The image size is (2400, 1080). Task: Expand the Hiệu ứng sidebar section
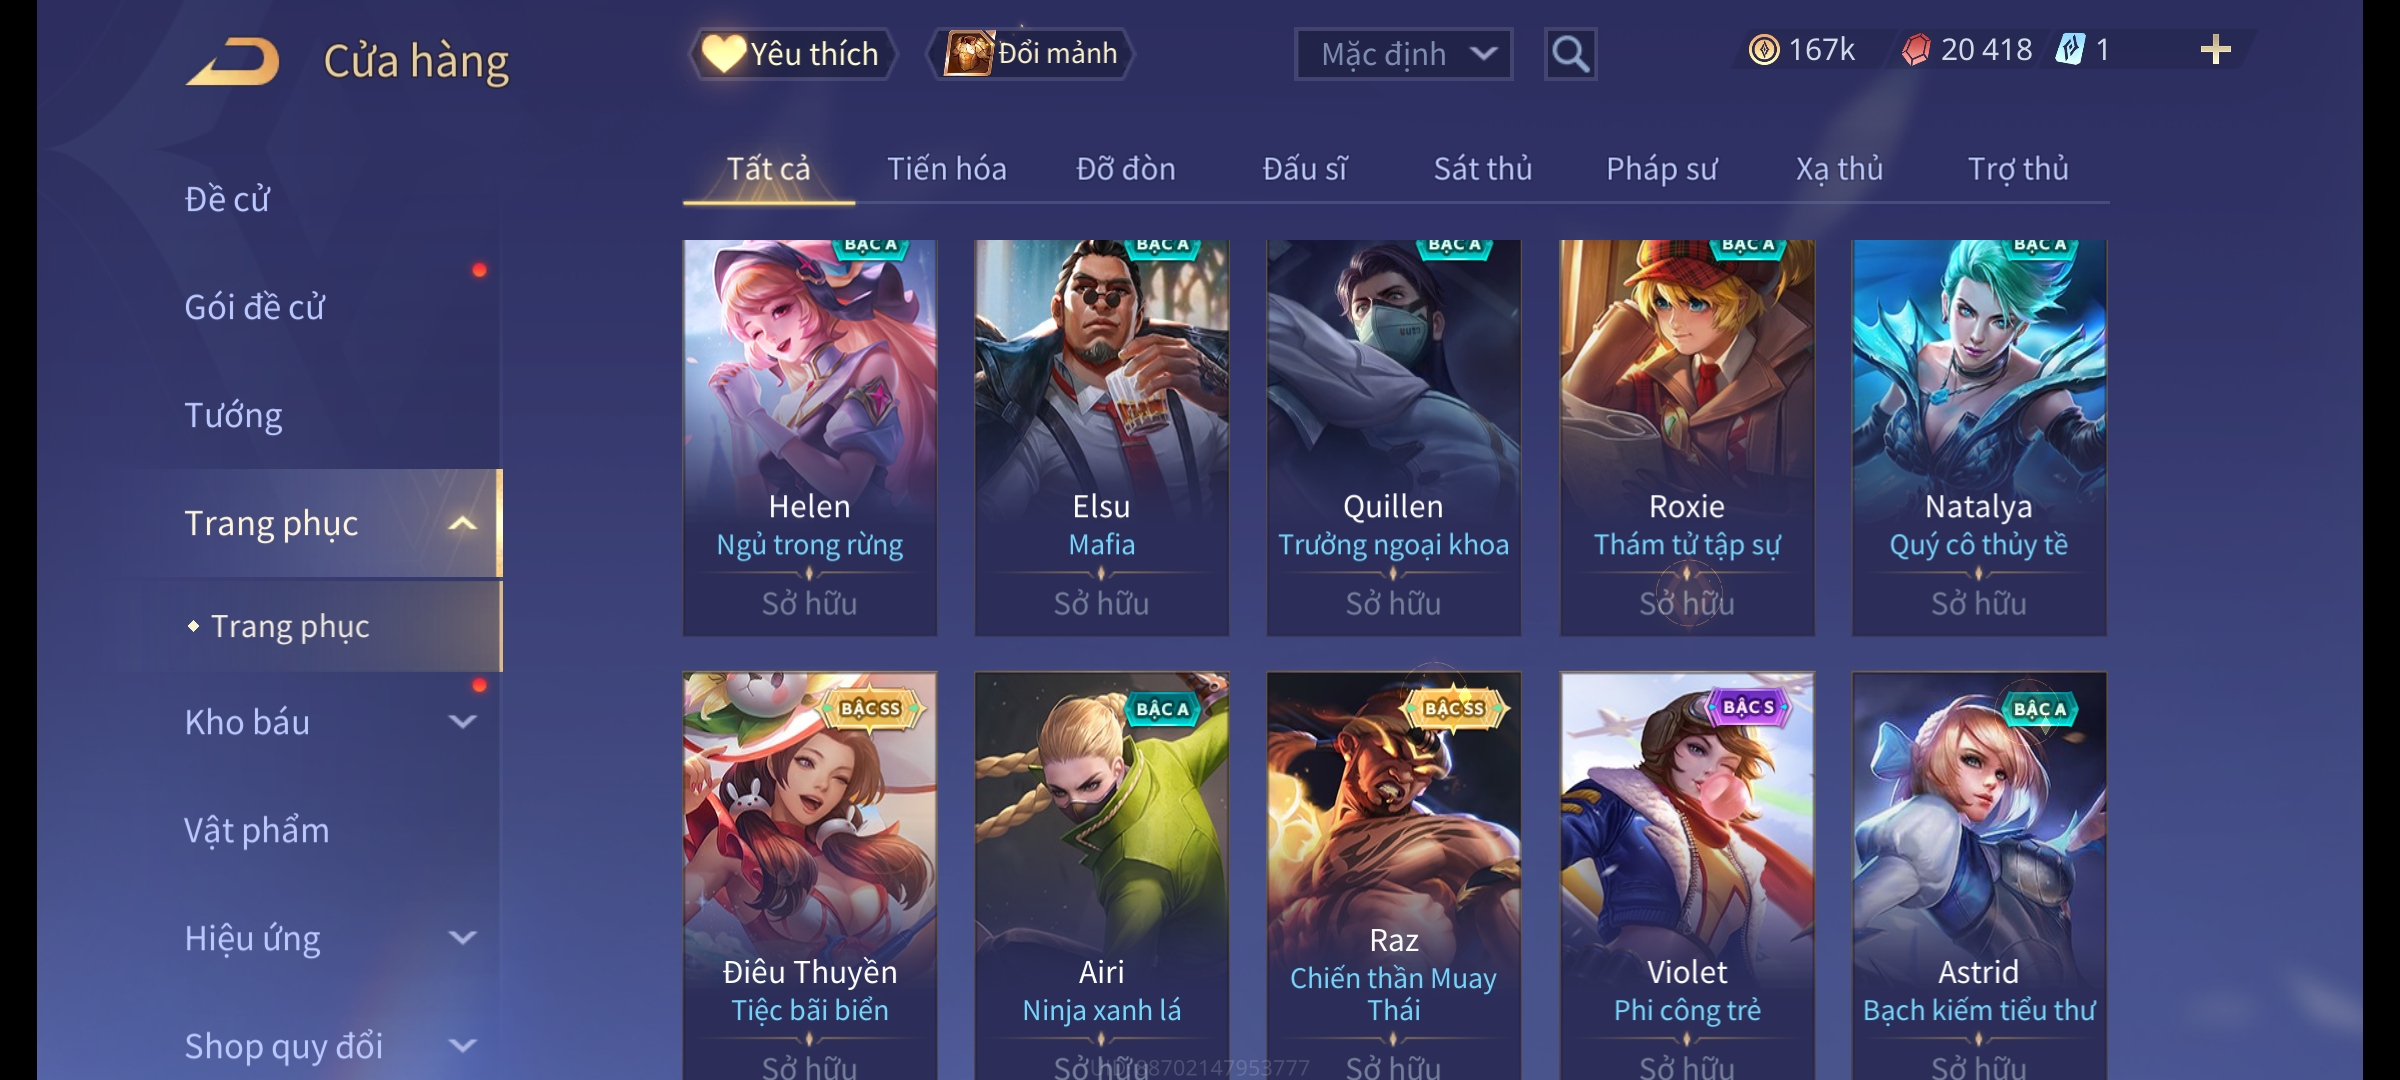(x=462, y=937)
